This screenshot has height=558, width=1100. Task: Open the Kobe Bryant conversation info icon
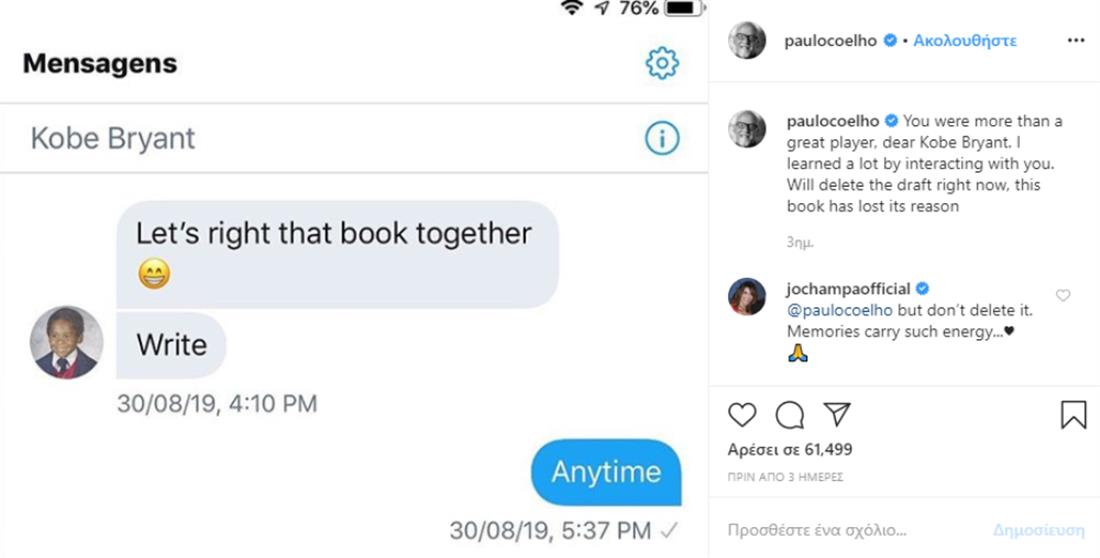(x=662, y=138)
